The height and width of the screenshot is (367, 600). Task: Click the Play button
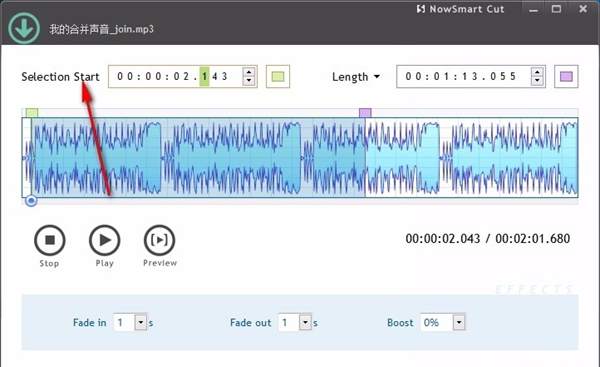coord(104,240)
